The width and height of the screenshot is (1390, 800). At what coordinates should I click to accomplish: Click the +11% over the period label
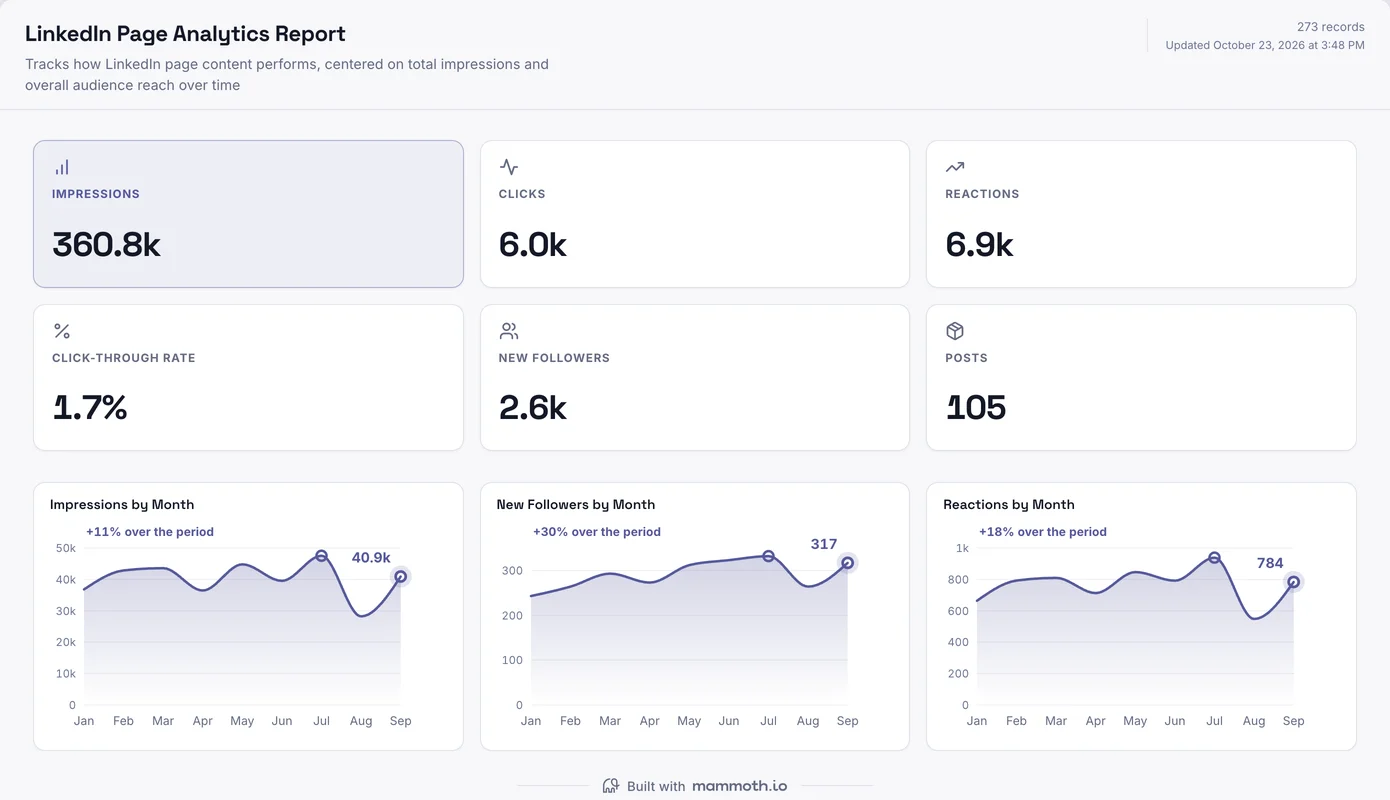[150, 532]
